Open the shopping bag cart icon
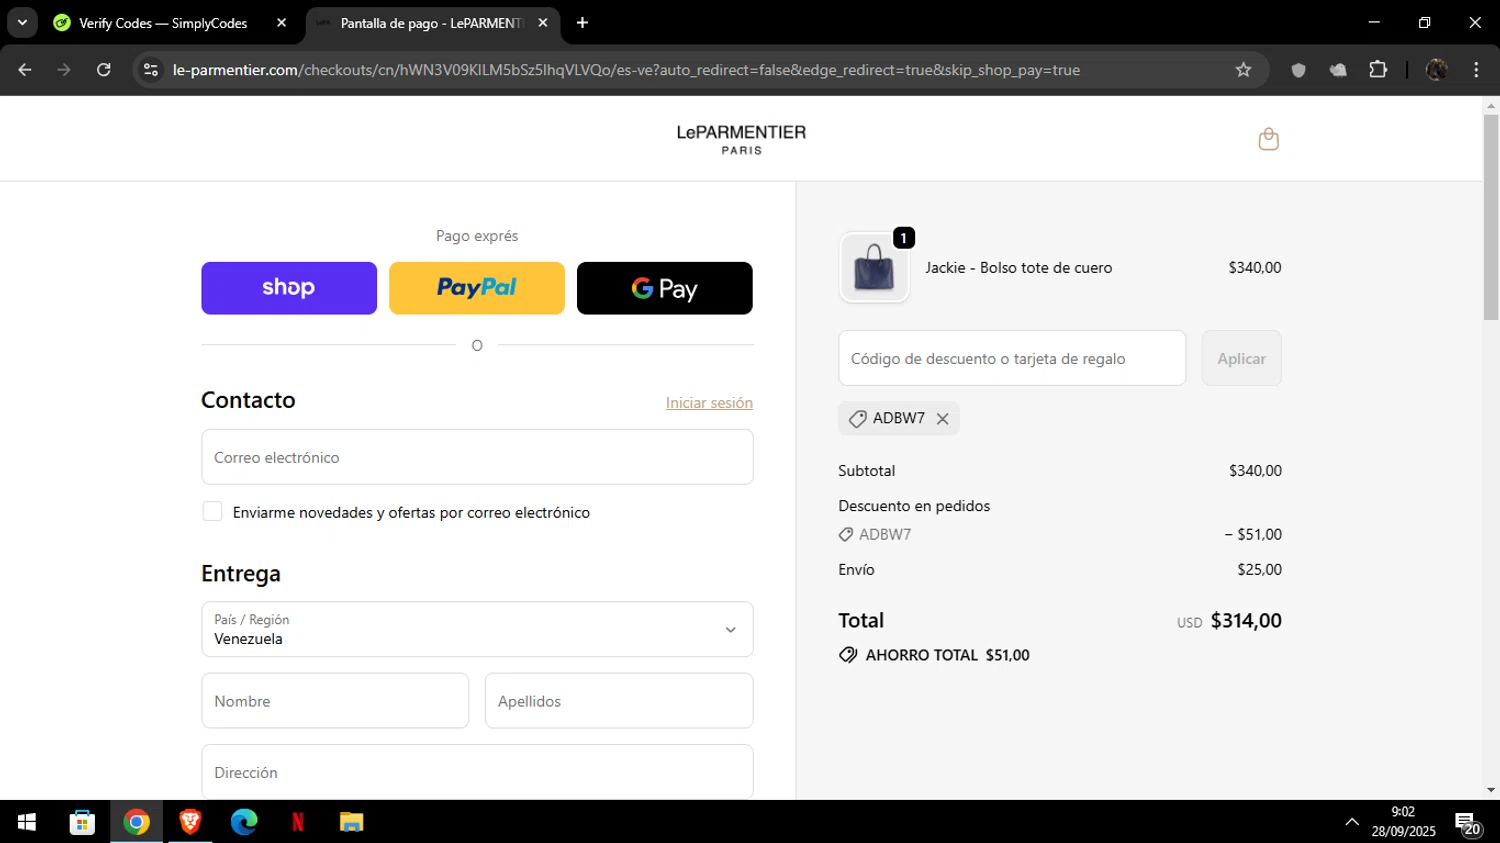 point(1268,139)
